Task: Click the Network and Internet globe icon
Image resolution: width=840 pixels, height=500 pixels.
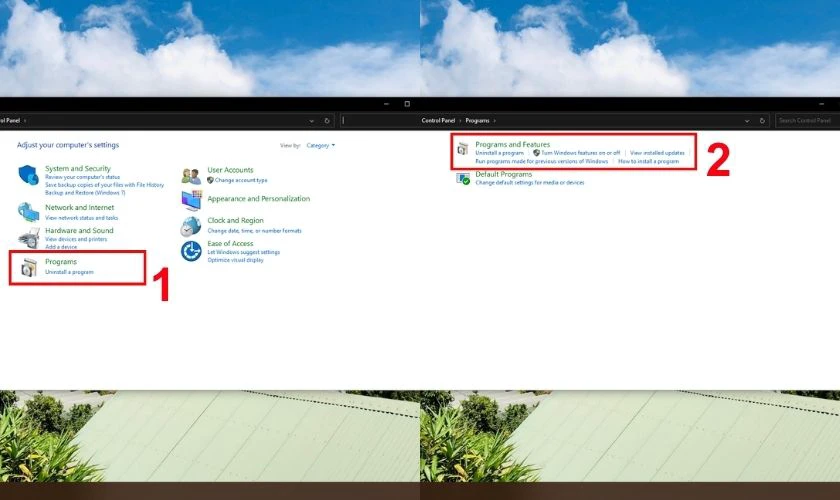Action: click(x=28, y=212)
